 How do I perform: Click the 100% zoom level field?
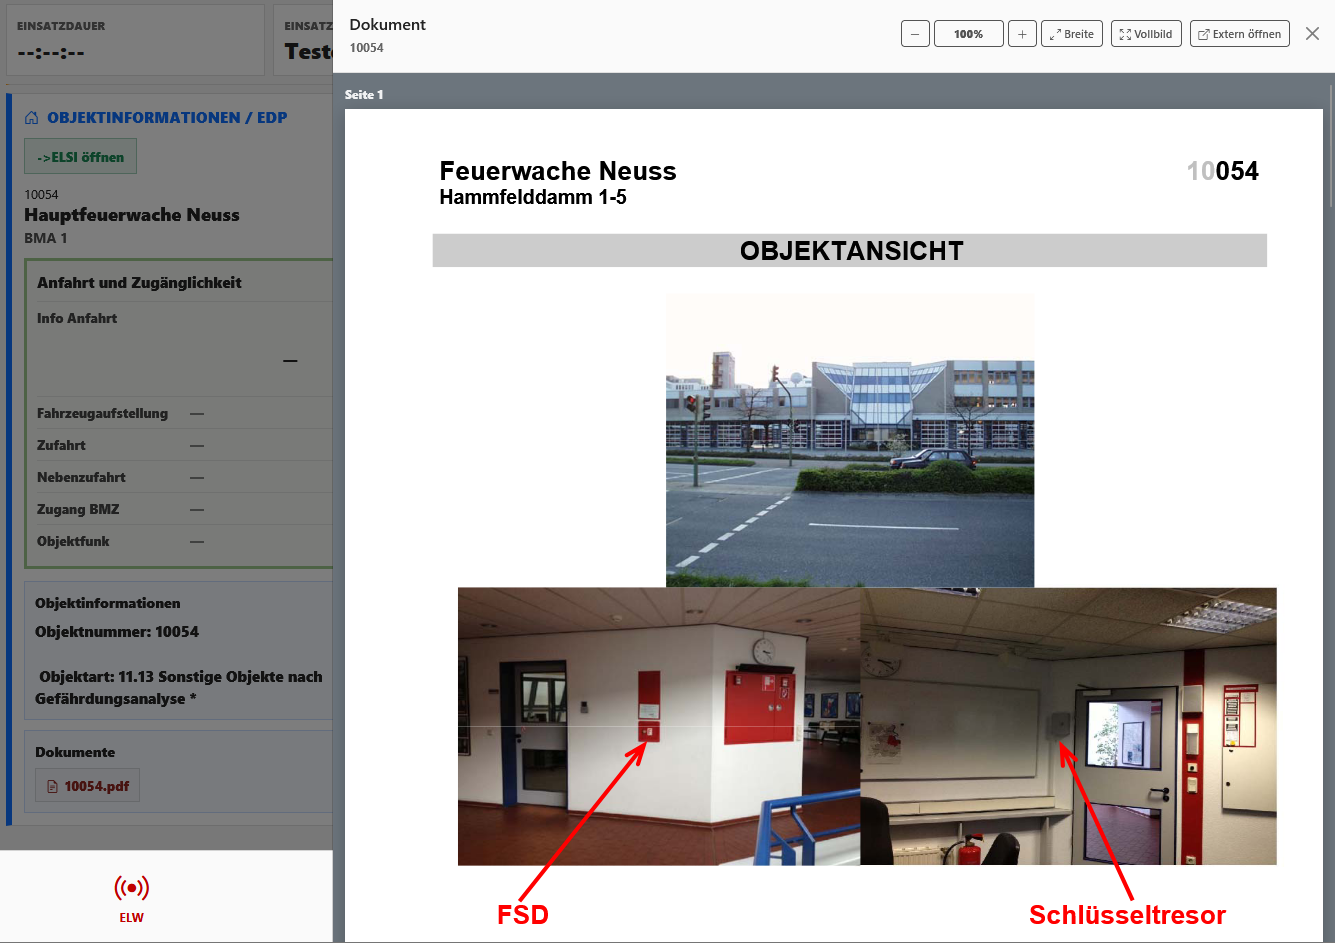point(968,34)
